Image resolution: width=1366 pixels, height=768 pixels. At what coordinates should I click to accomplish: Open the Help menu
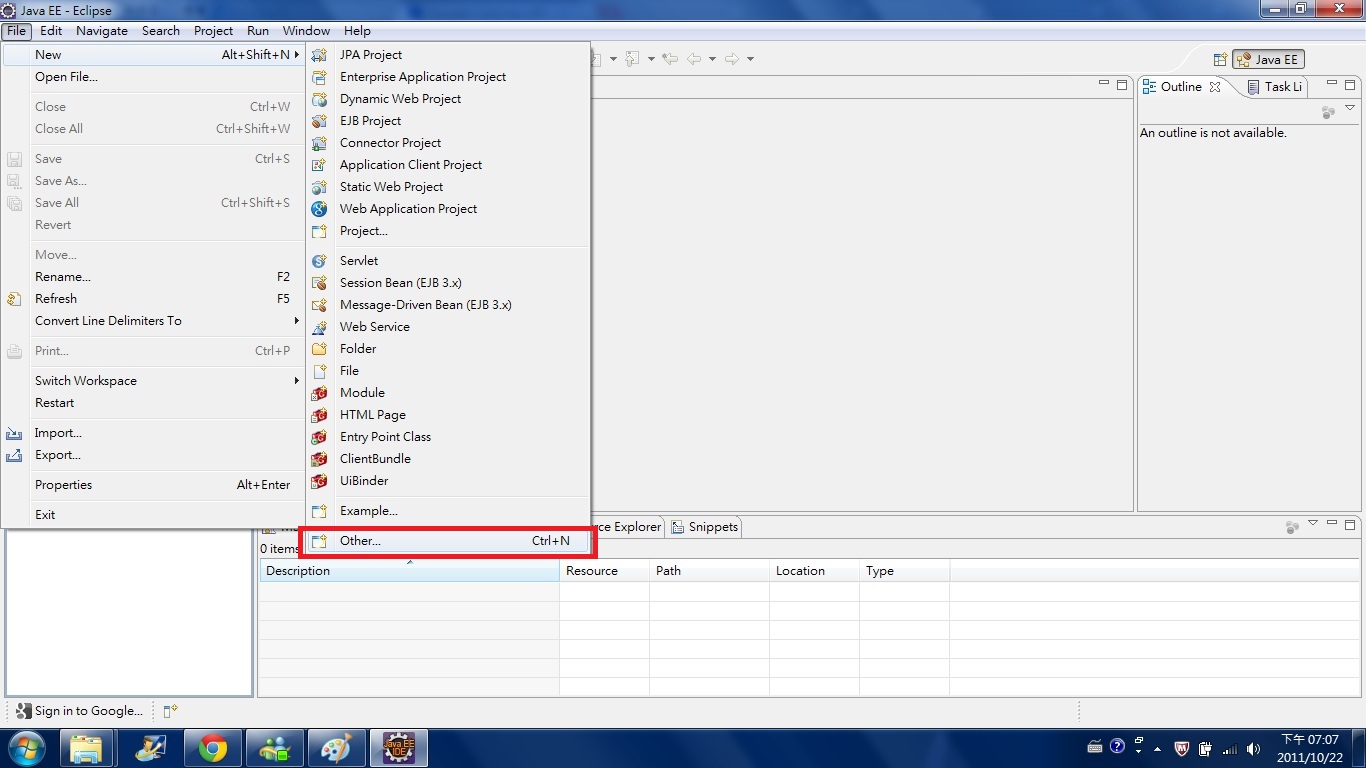pyautogui.click(x=357, y=31)
